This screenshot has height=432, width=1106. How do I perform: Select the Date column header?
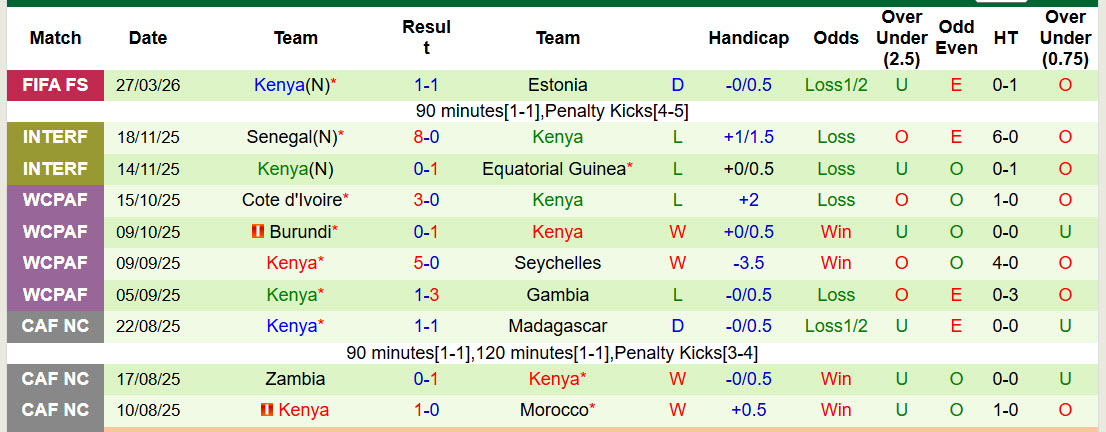coord(148,38)
